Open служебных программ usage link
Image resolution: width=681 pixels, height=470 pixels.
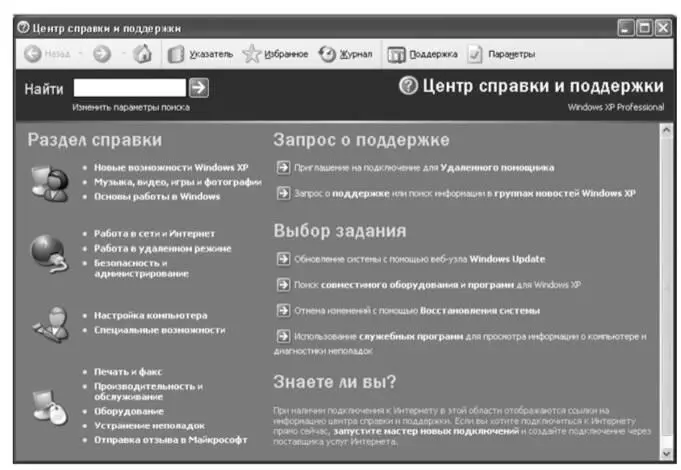pyautogui.click(x=411, y=337)
